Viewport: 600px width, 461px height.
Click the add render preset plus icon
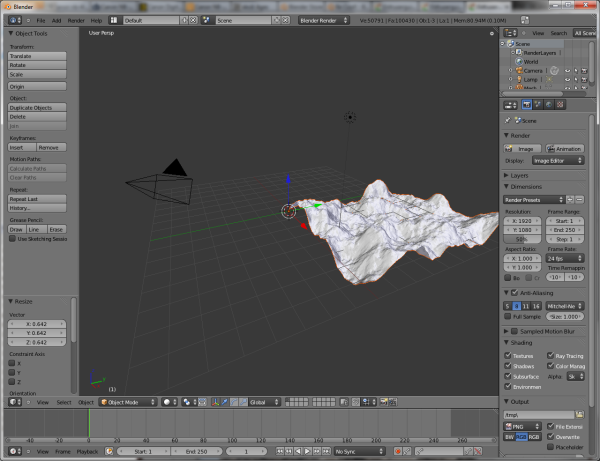pyautogui.click(x=570, y=199)
